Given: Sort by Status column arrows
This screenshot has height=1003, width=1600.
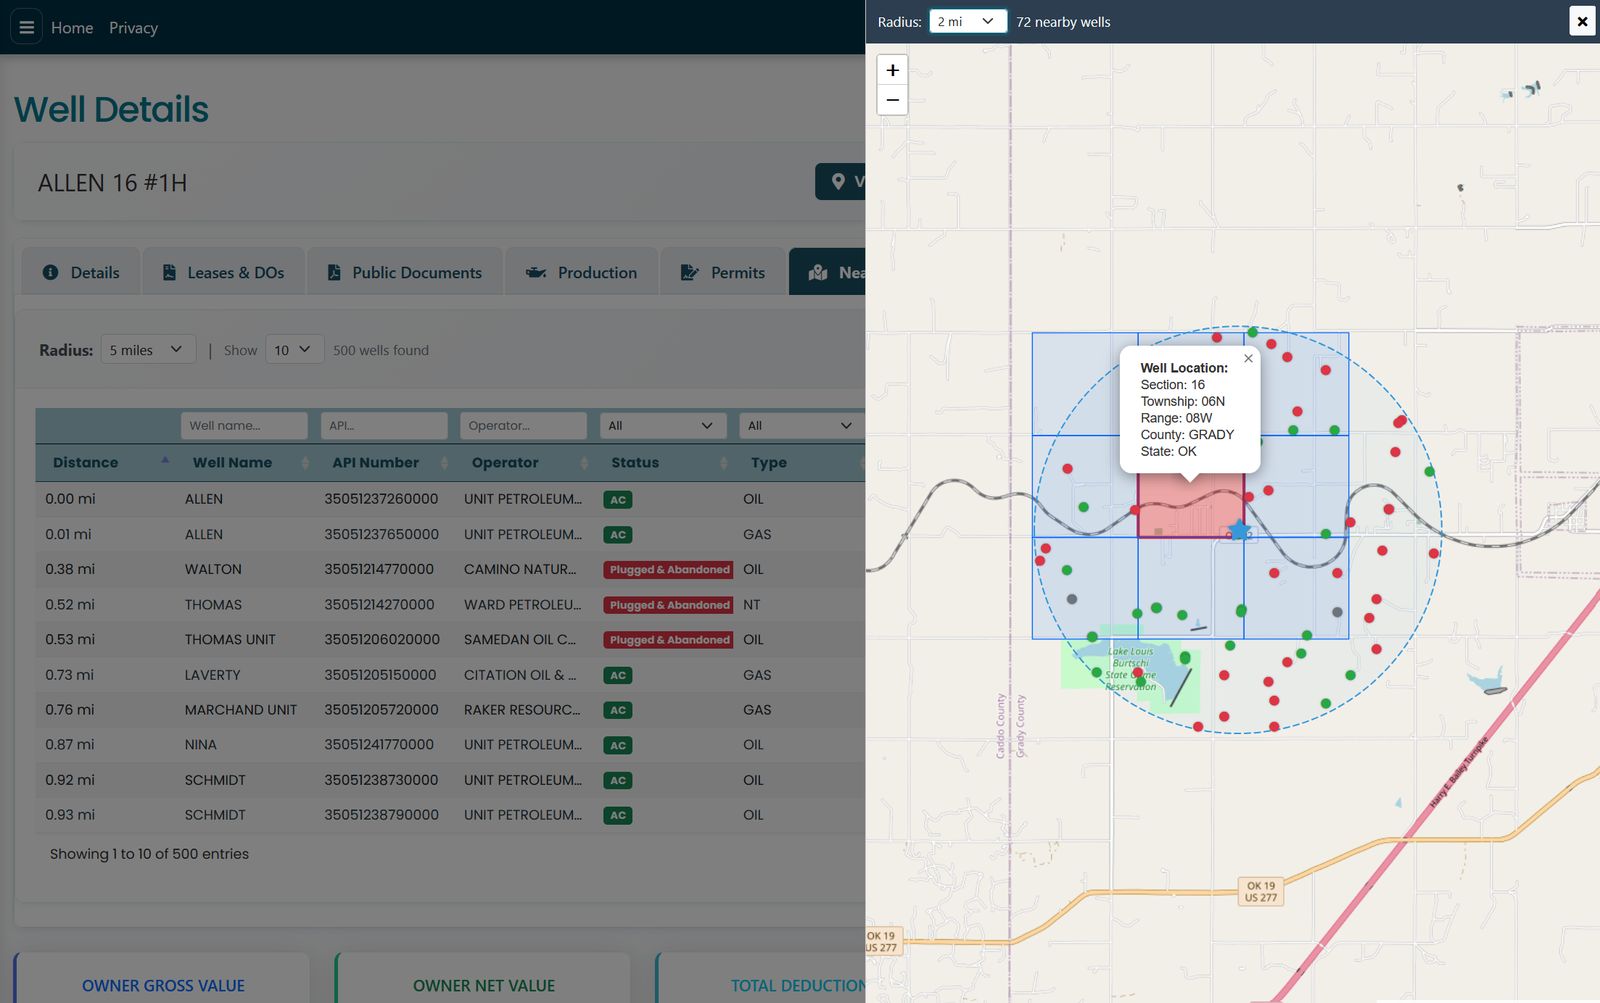Looking at the screenshot, I should point(723,462).
